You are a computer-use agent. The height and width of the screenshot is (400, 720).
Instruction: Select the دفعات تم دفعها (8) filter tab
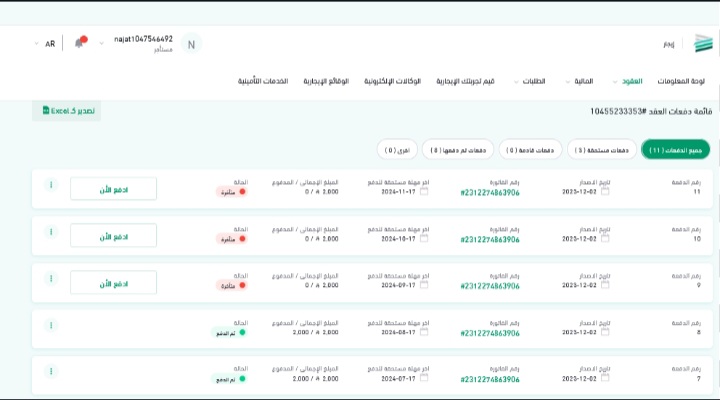[x=457, y=150]
